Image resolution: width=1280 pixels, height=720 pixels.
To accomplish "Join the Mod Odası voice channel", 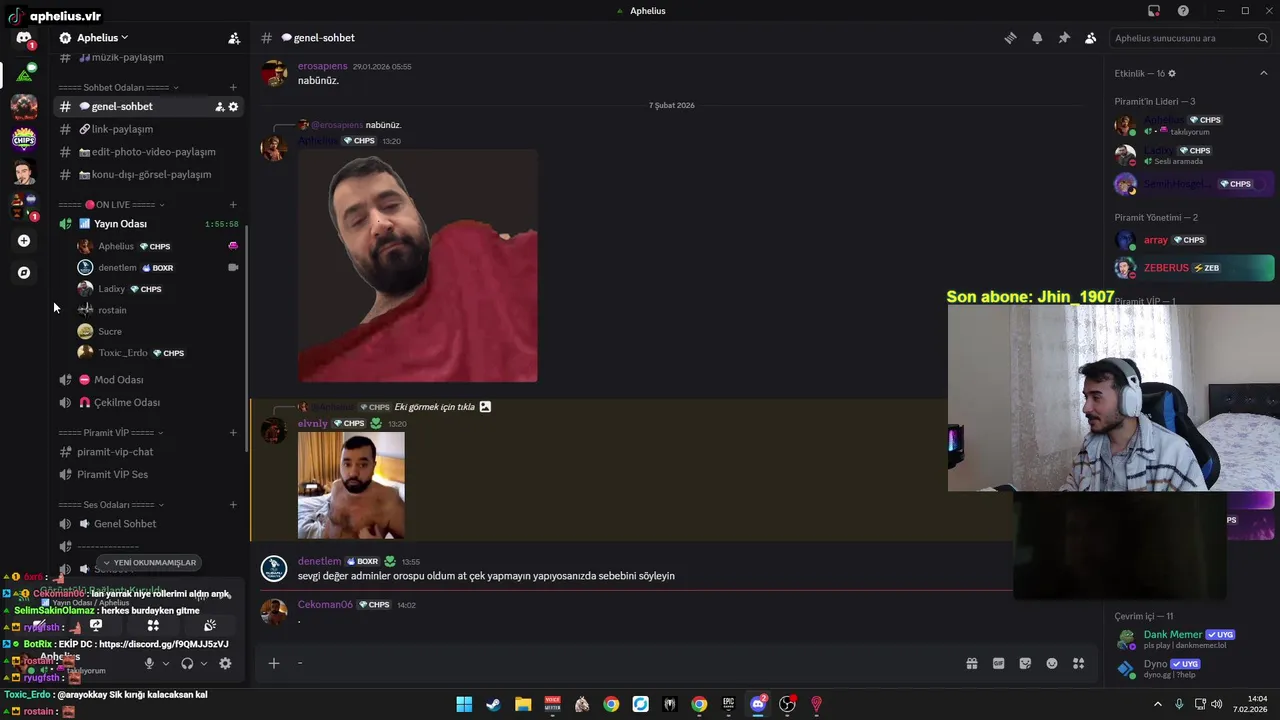I will pyautogui.click(x=150, y=380).
